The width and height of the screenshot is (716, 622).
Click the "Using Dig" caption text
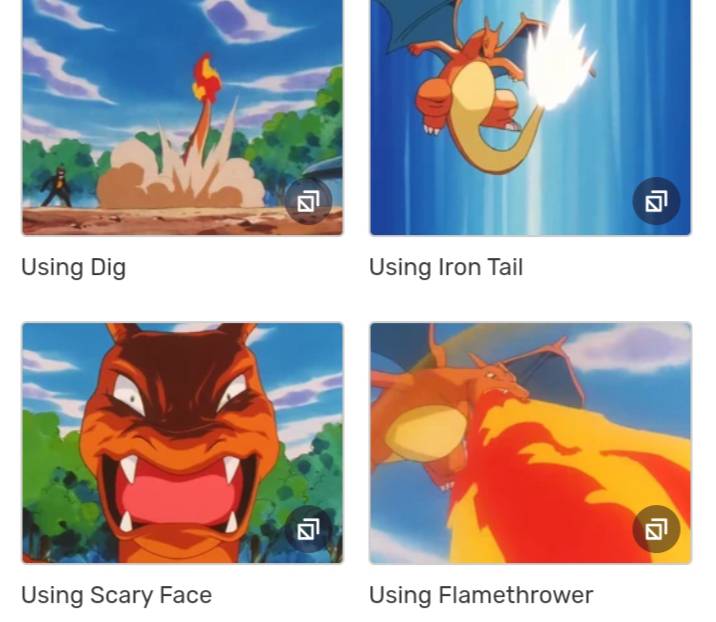(x=74, y=267)
